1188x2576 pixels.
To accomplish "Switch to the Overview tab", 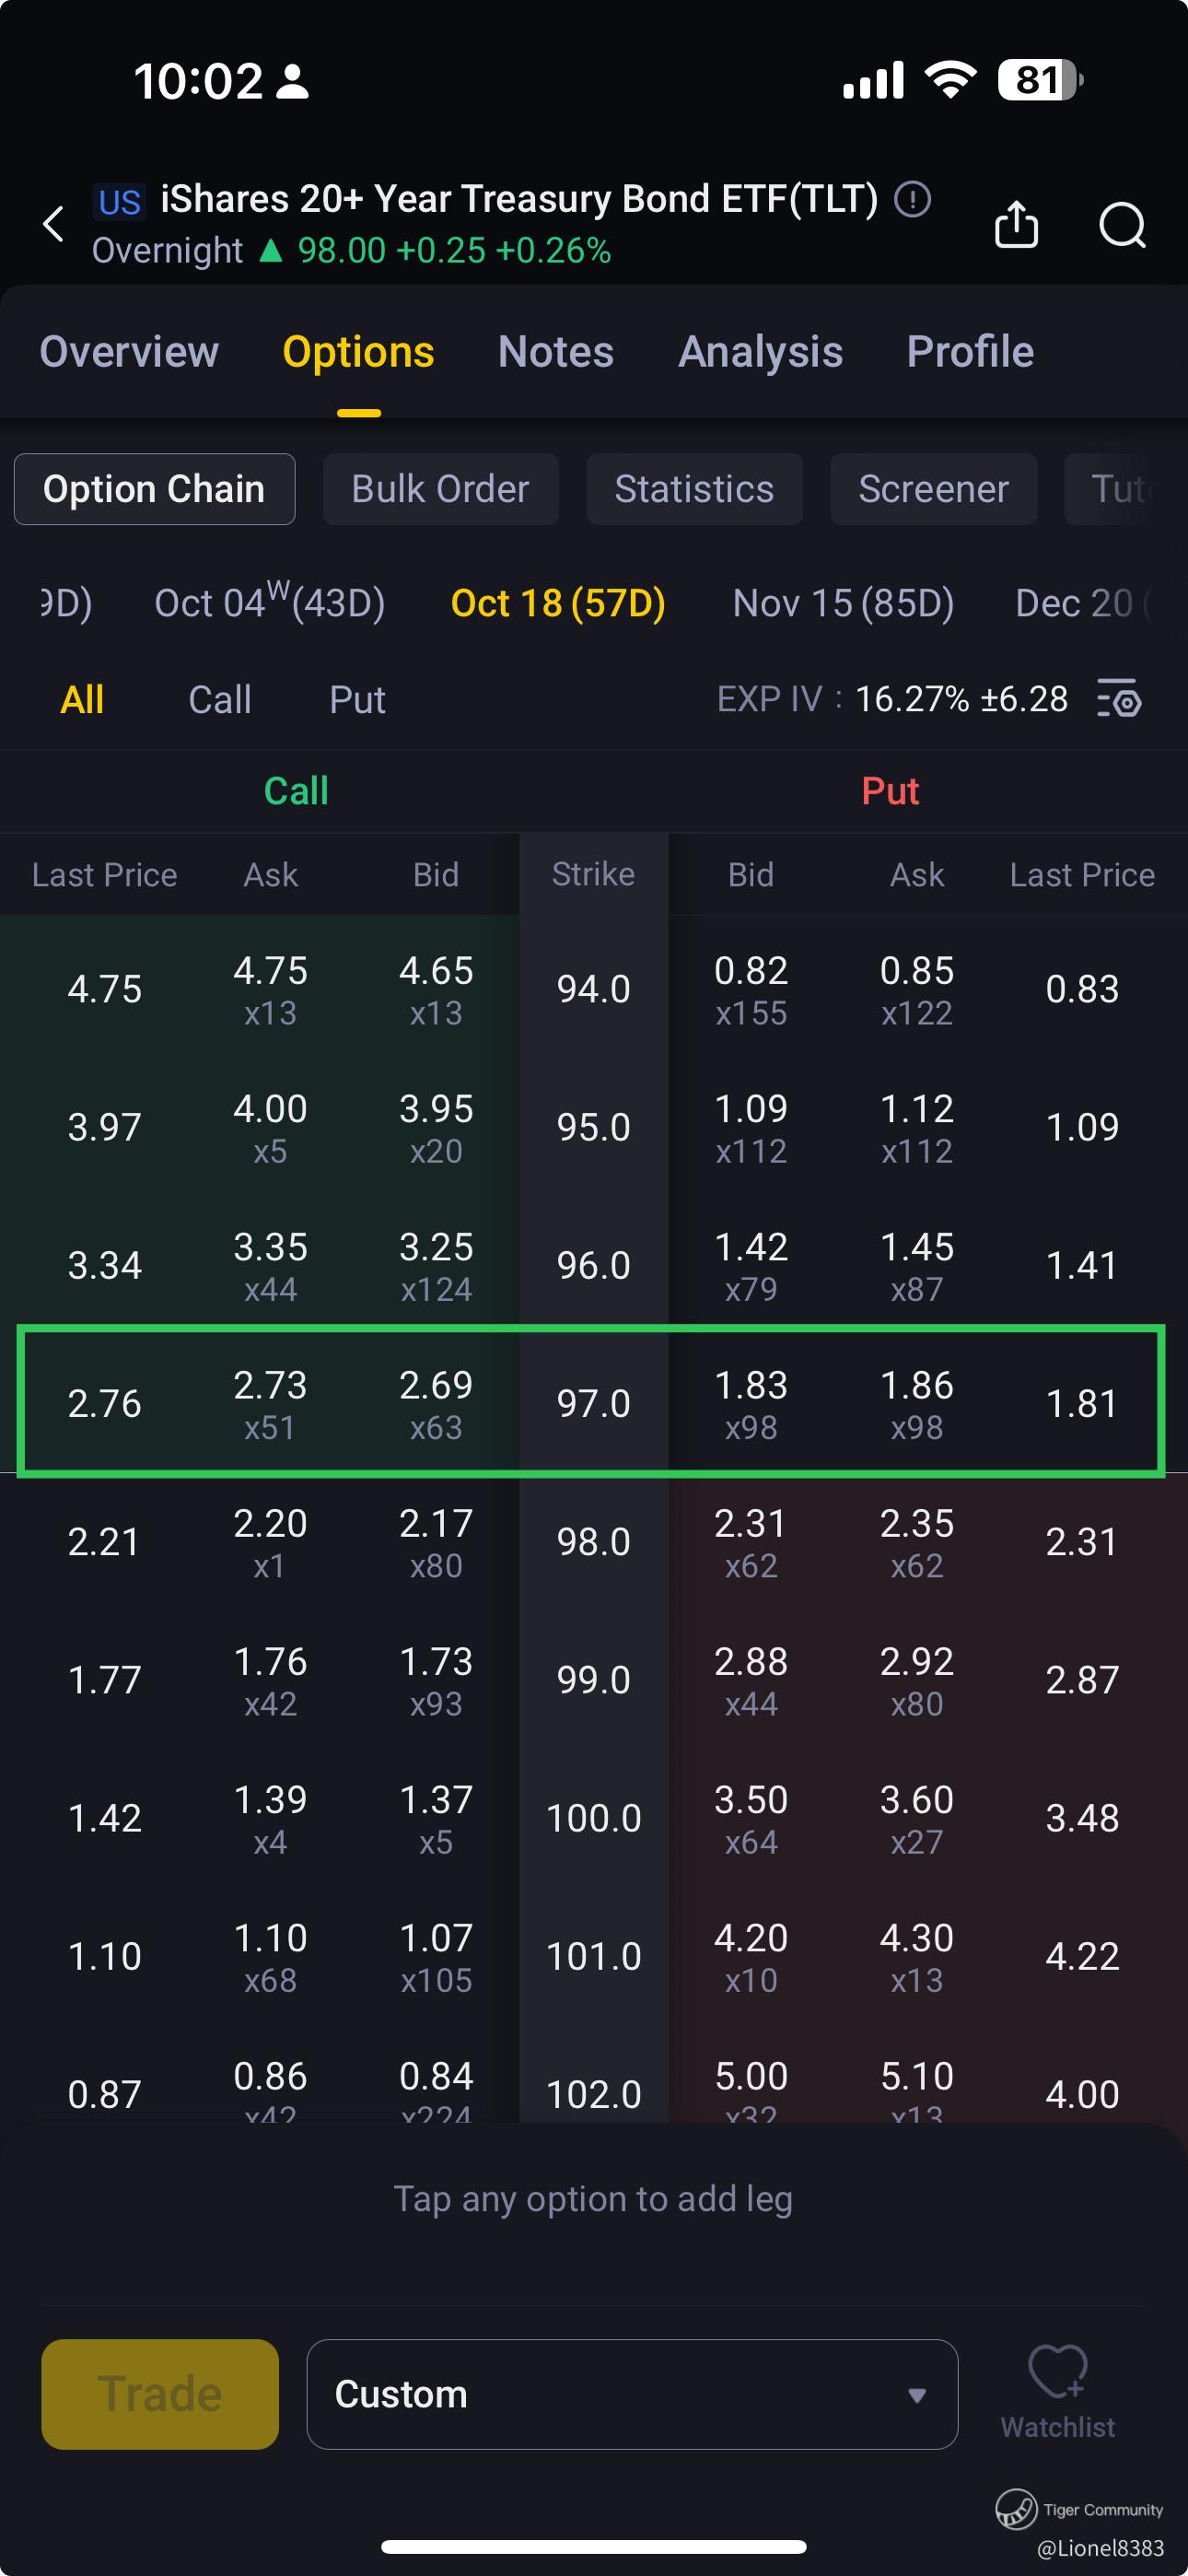I will click(x=129, y=352).
